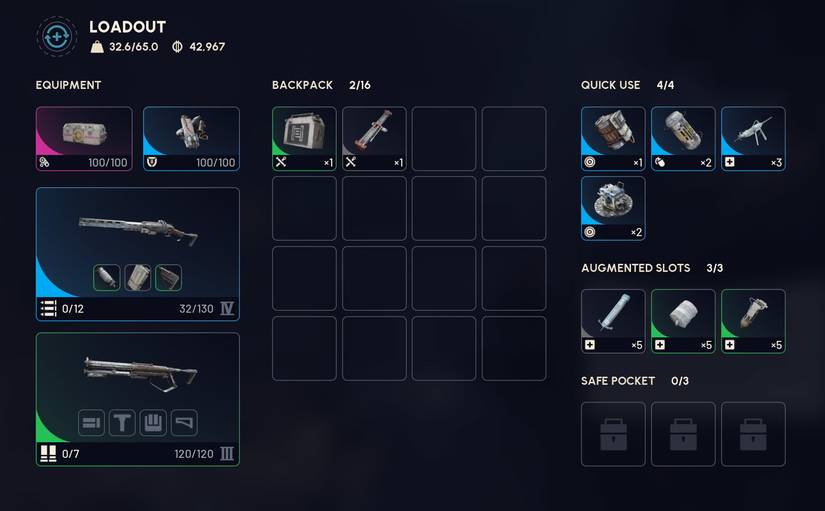Select the grey syringe augmented slot item
The height and width of the screenshot is (511, 825).
click(x=613, y=321)
